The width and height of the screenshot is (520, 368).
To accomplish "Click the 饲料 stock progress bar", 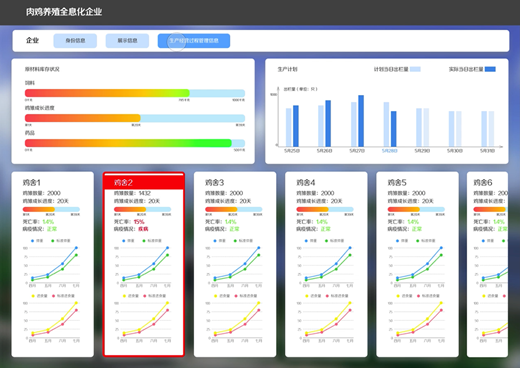I will pyautogui.click(x=135, y=93).
